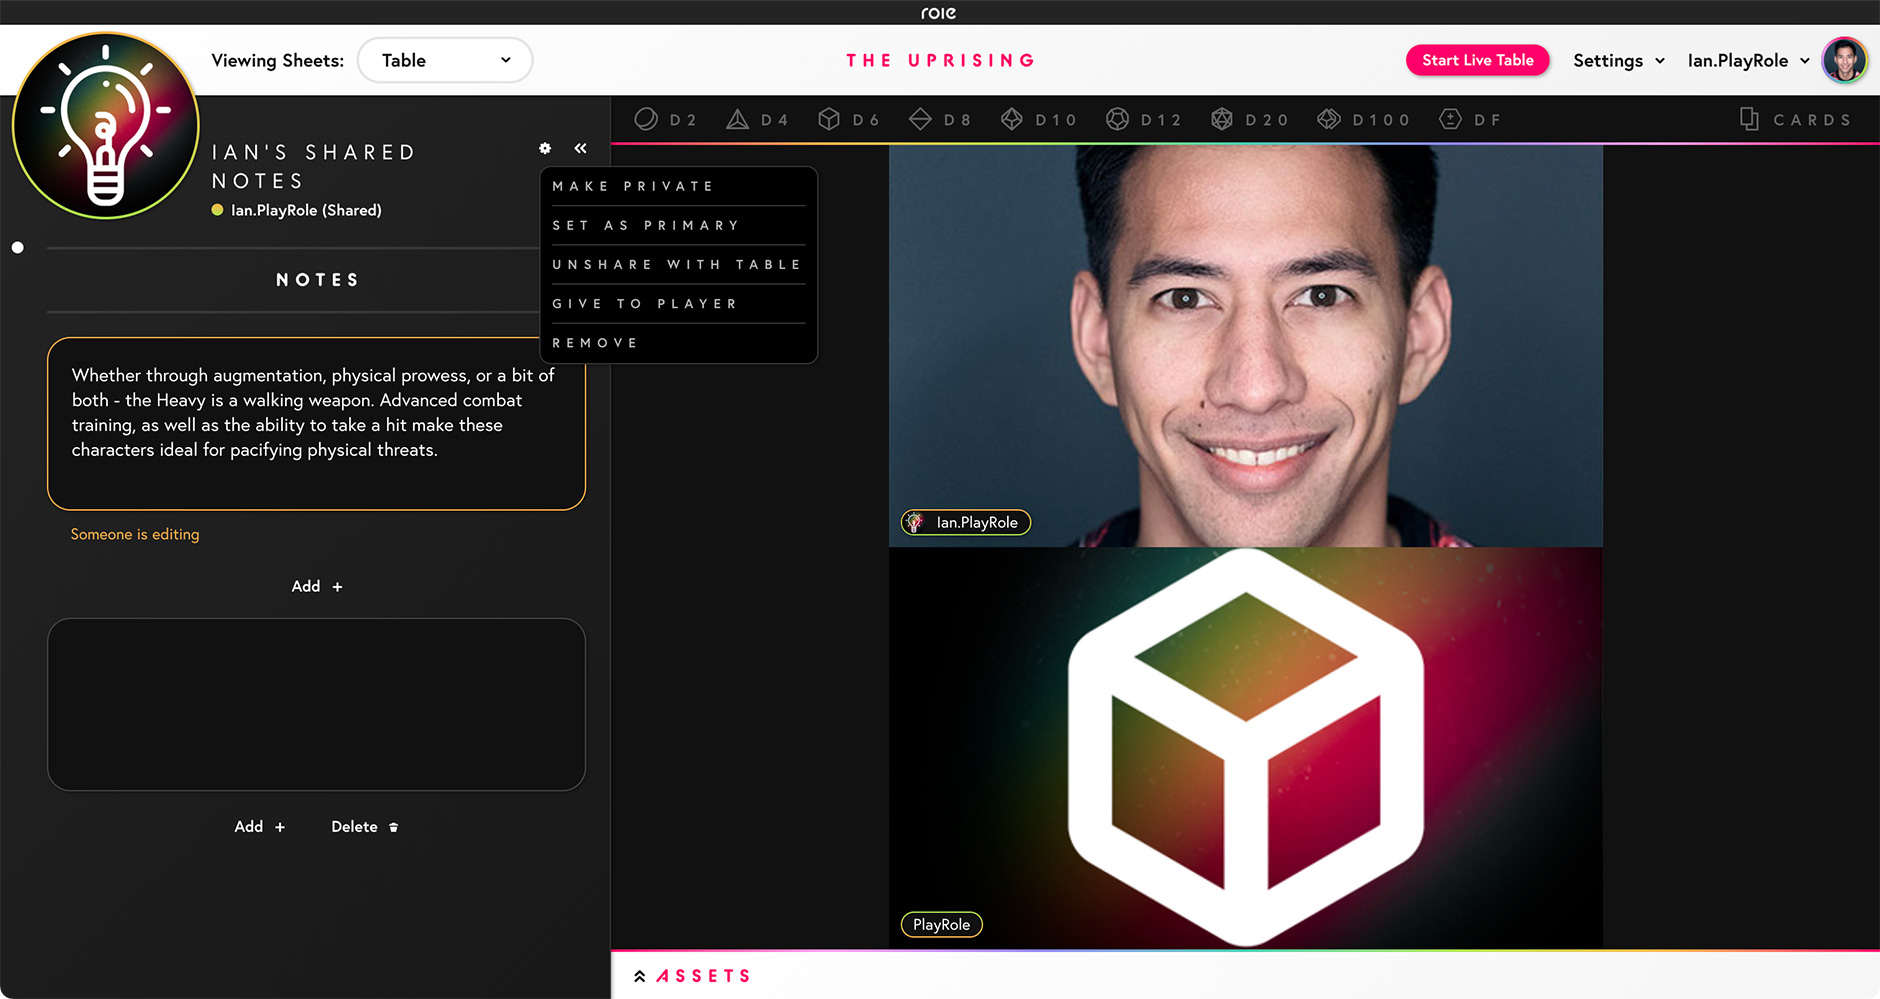The height and width of the screenshot is (999, 1880).
Task: Roll the D8 die
Action: click(939, 120)
